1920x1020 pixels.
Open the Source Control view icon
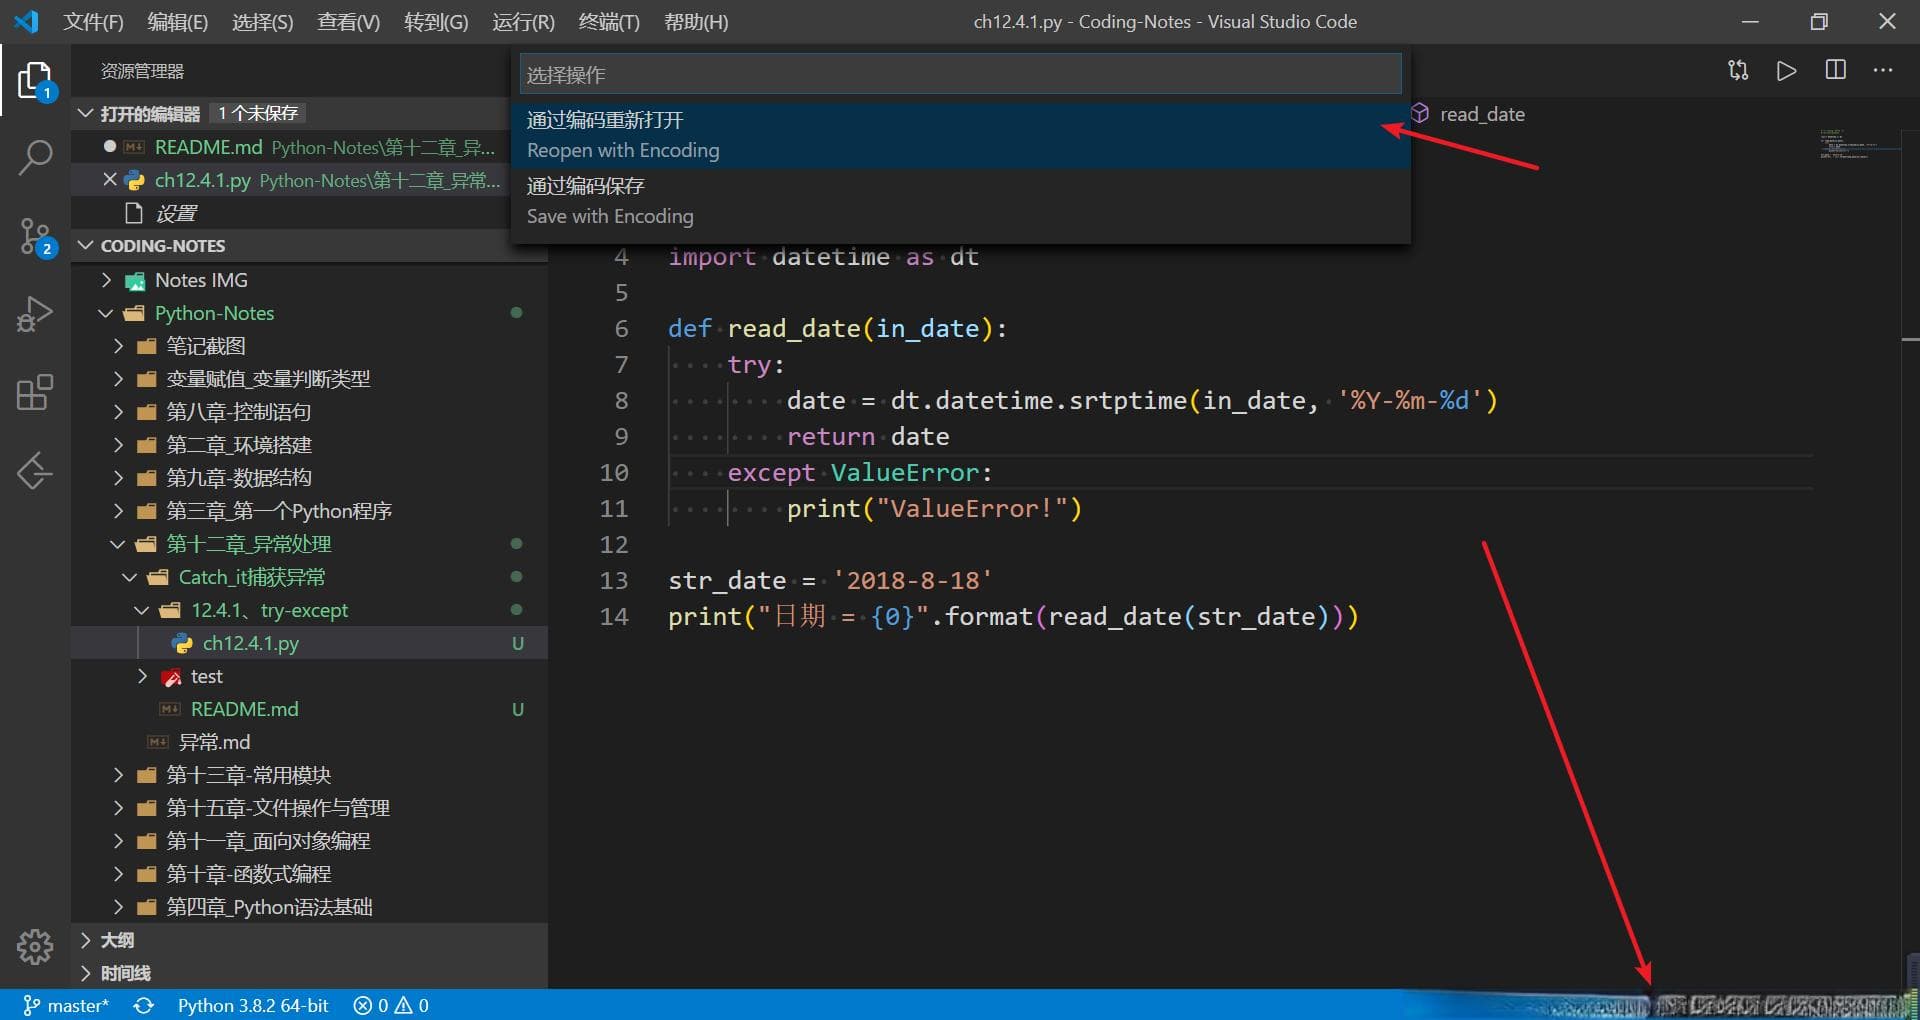pyautogui.click(x=35, y=237)
